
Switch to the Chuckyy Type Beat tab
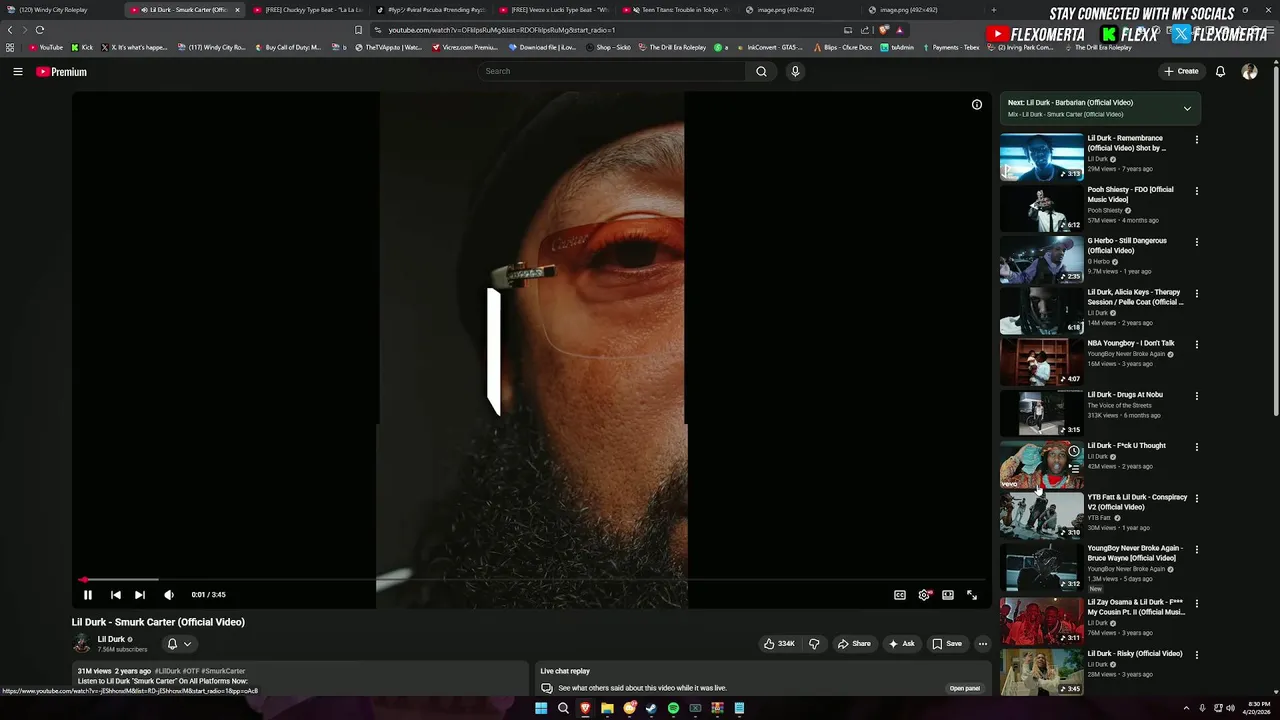pyautogui.click(x=308, y=10)
